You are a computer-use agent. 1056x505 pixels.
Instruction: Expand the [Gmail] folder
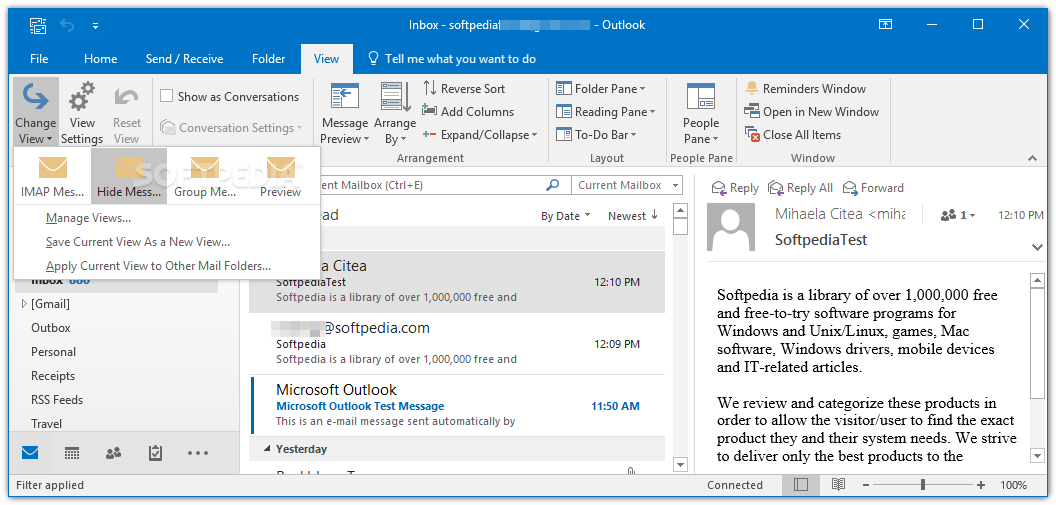pos(24,304)
